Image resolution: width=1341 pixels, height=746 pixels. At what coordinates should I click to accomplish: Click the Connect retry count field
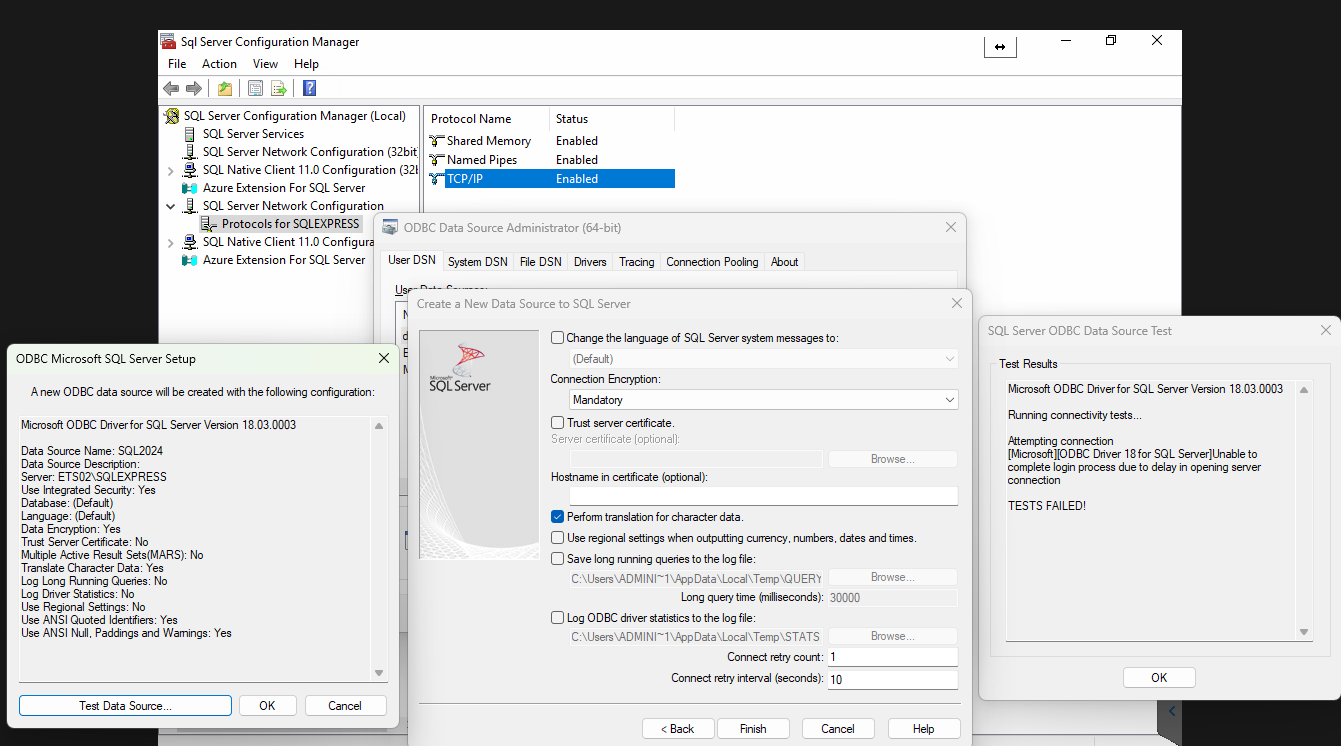click(x=892, y=657)
